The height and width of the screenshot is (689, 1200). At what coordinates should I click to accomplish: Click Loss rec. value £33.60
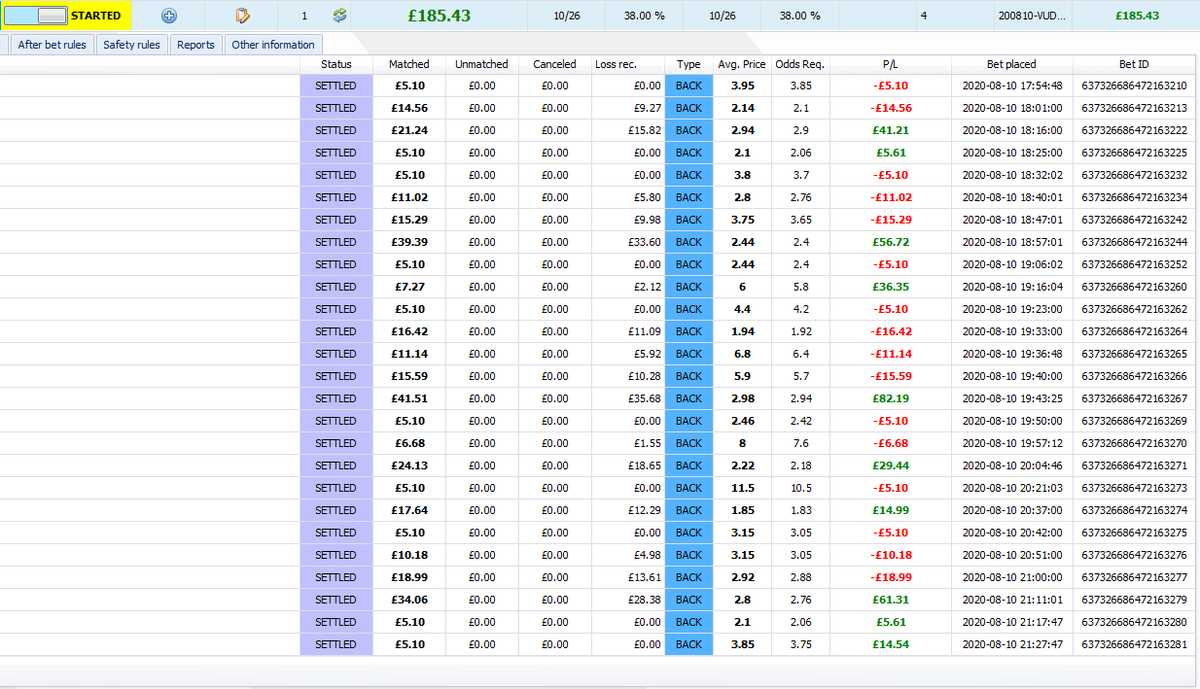pos(644,242)
